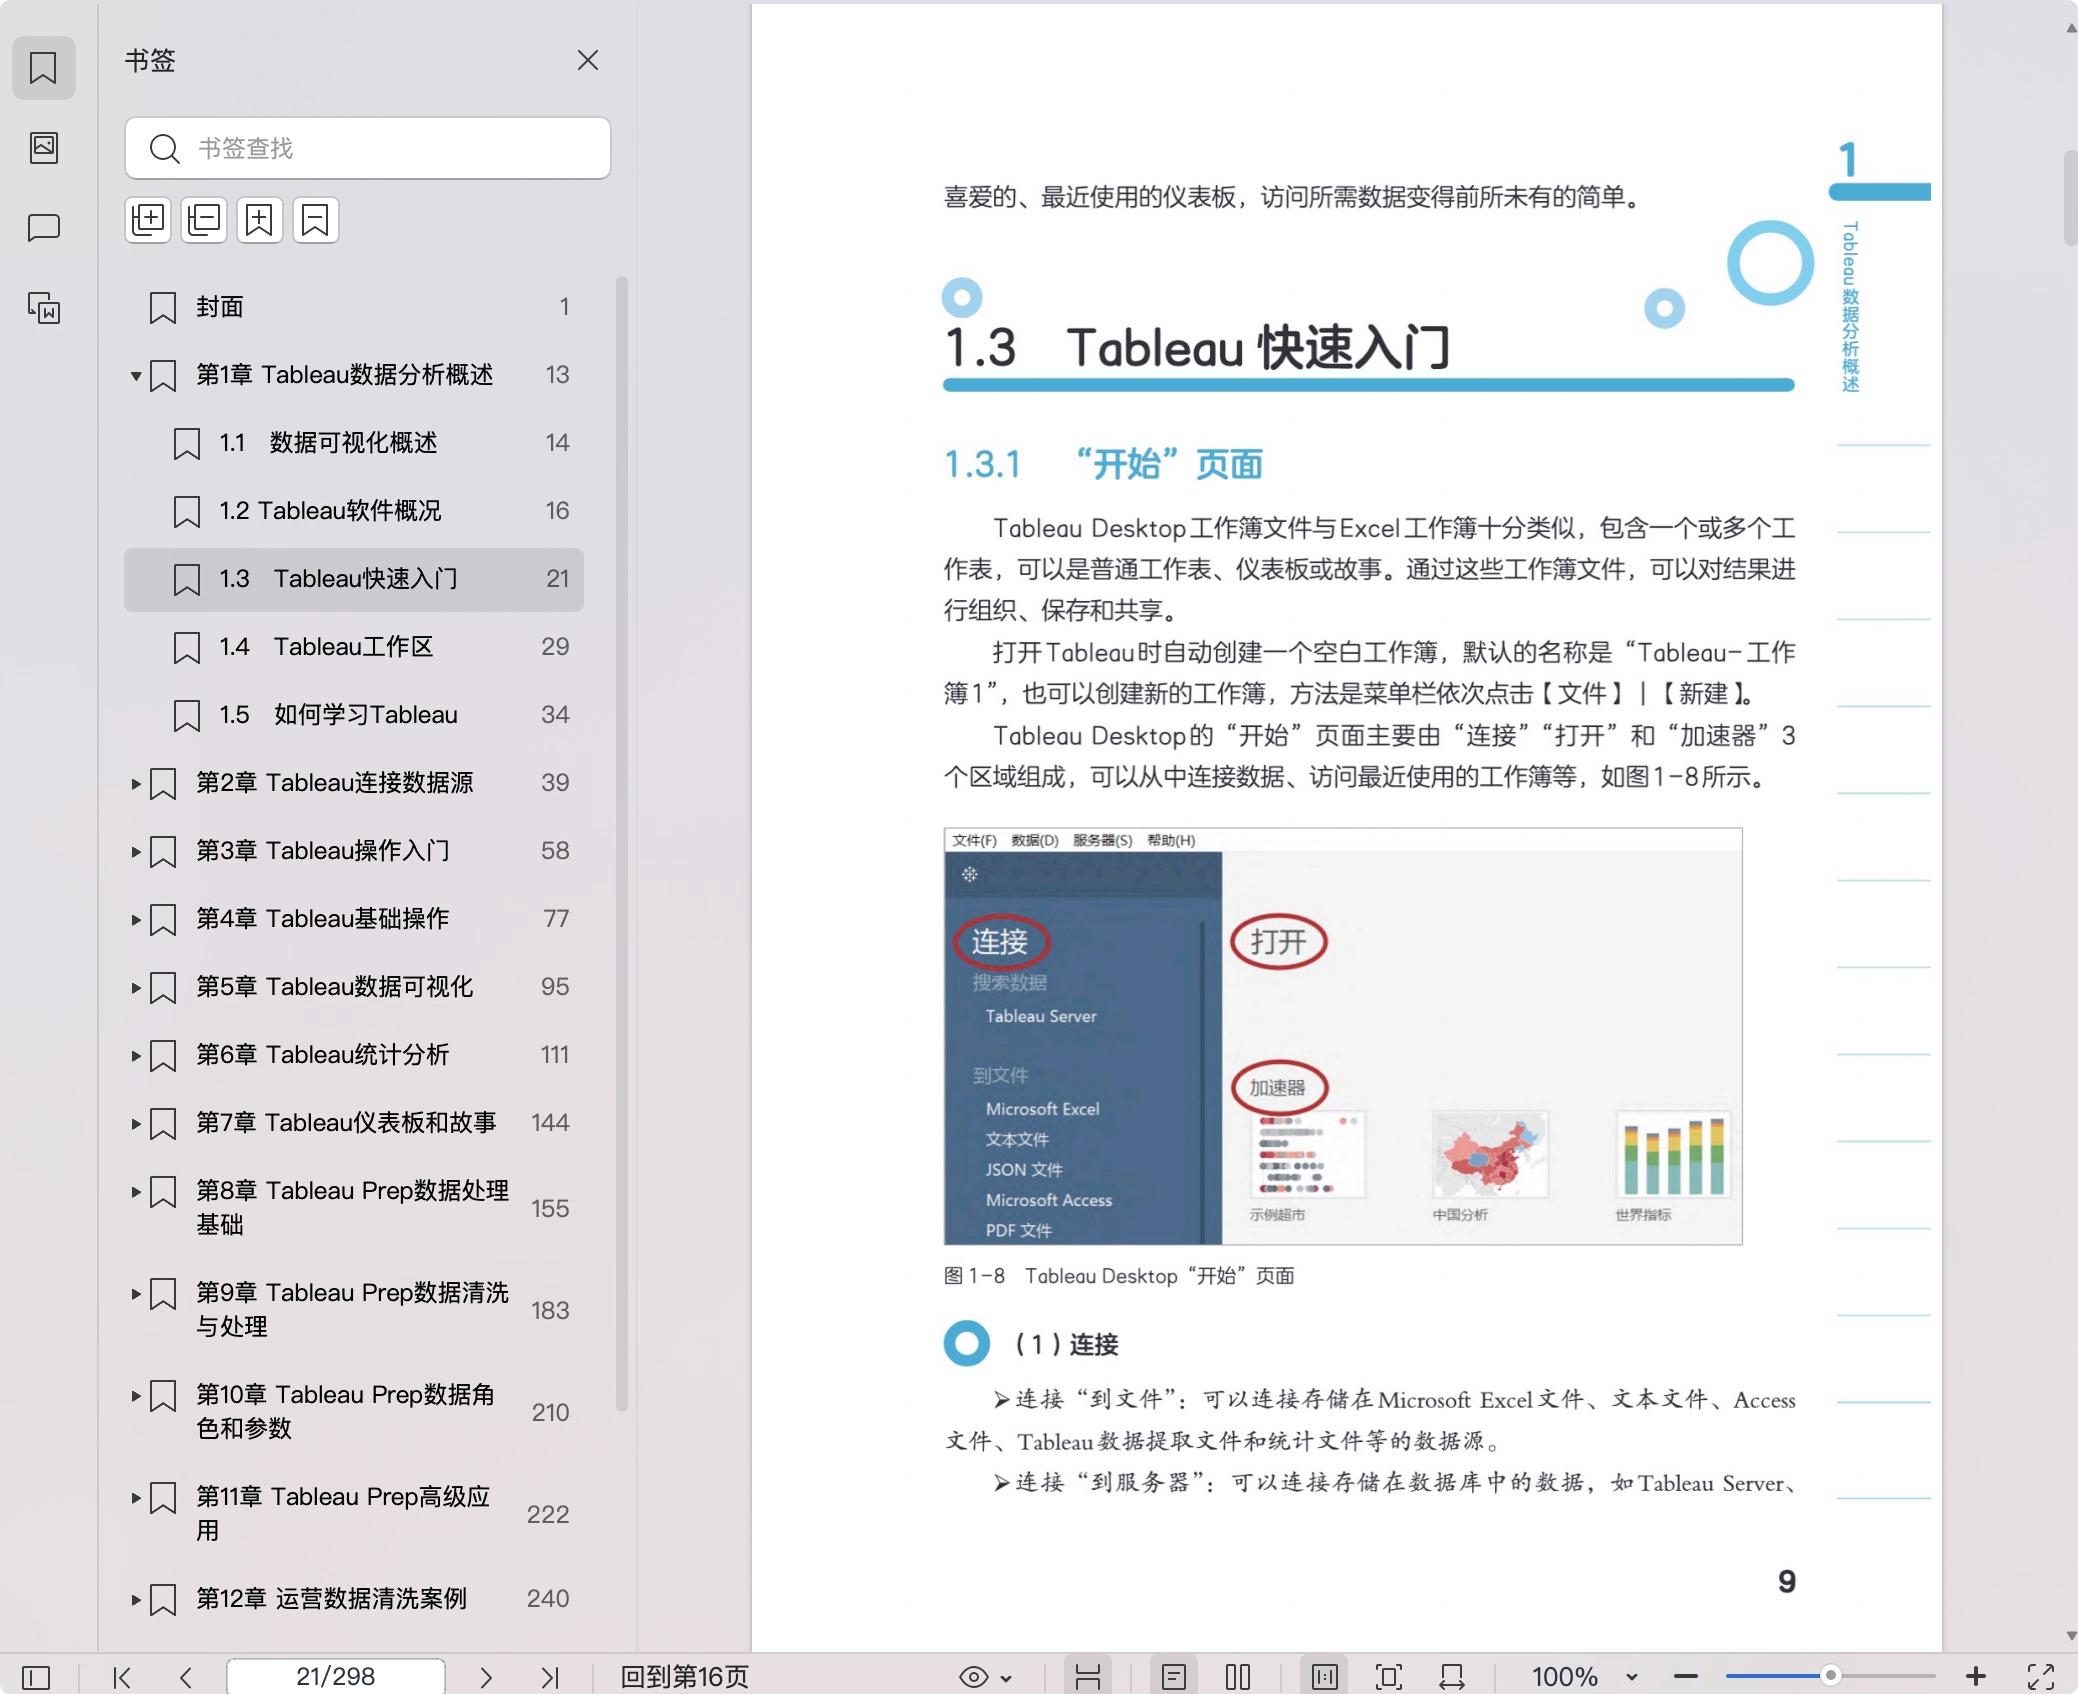Open the thumbnails panel icon in sidebar

pos(43,147)
